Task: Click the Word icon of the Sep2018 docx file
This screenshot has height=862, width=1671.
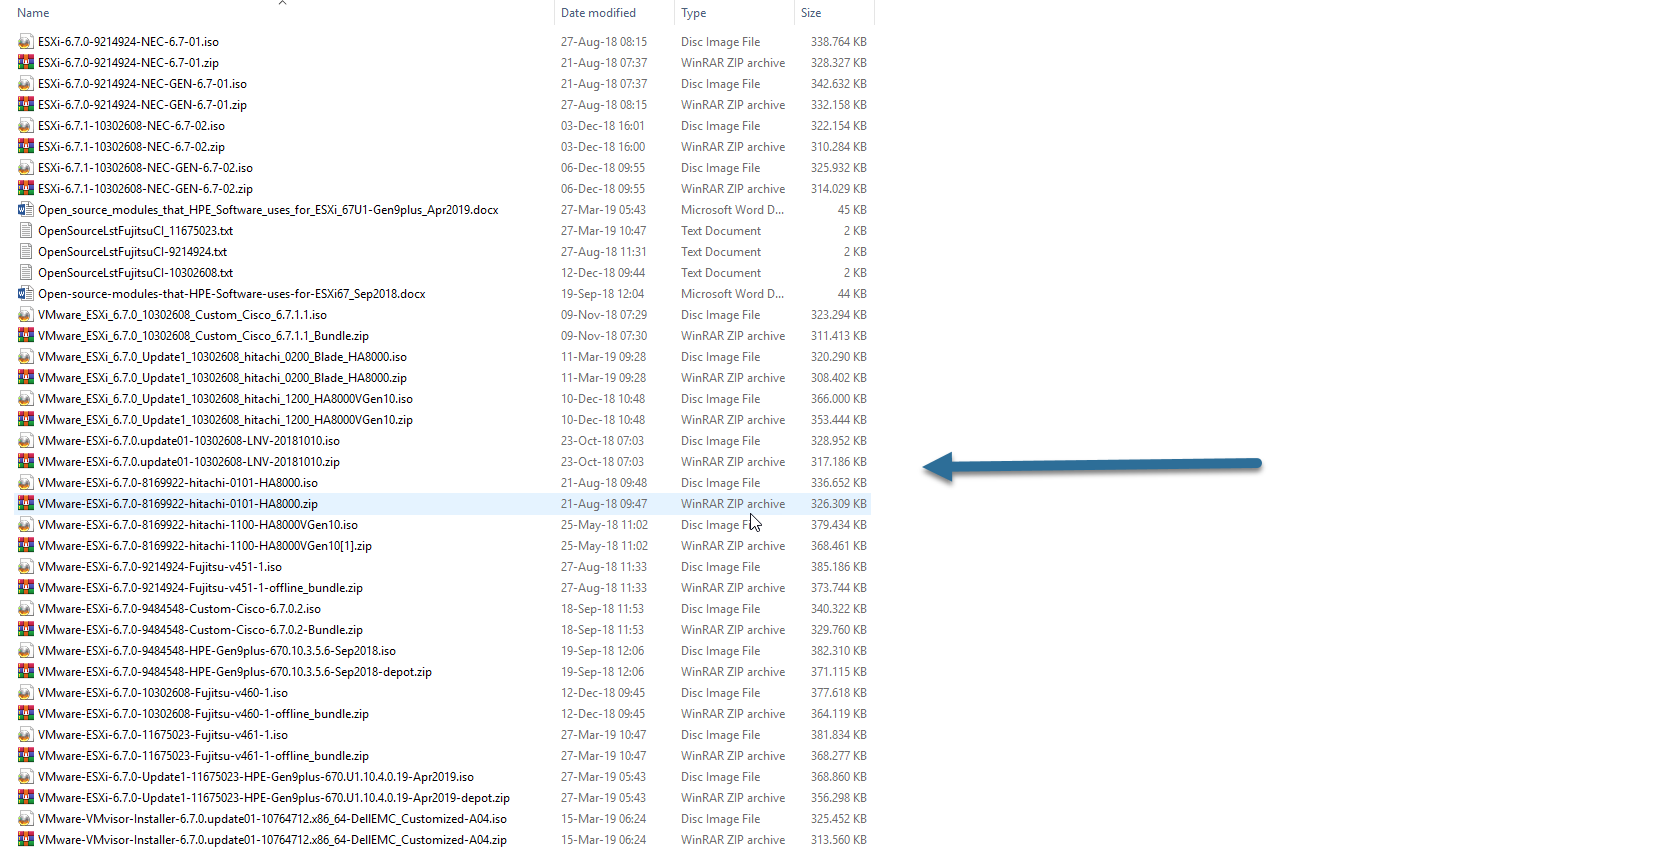Action: [26, 294]
